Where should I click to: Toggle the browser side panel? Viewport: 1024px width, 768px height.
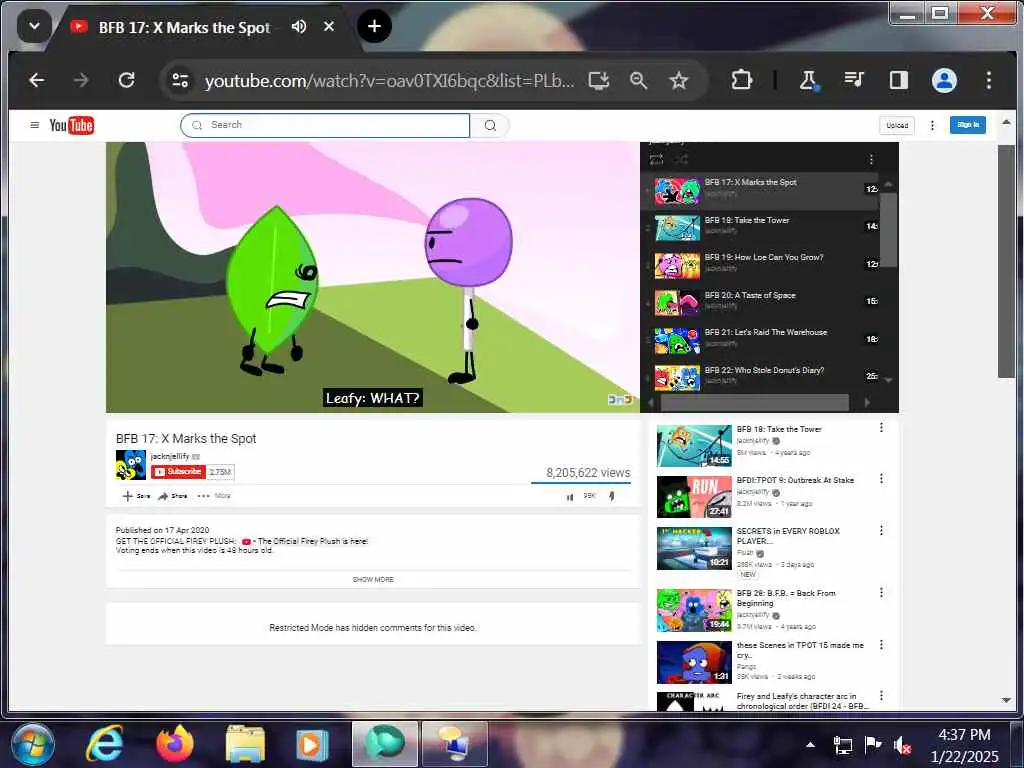pyautogui.click(x=899, y=80)
